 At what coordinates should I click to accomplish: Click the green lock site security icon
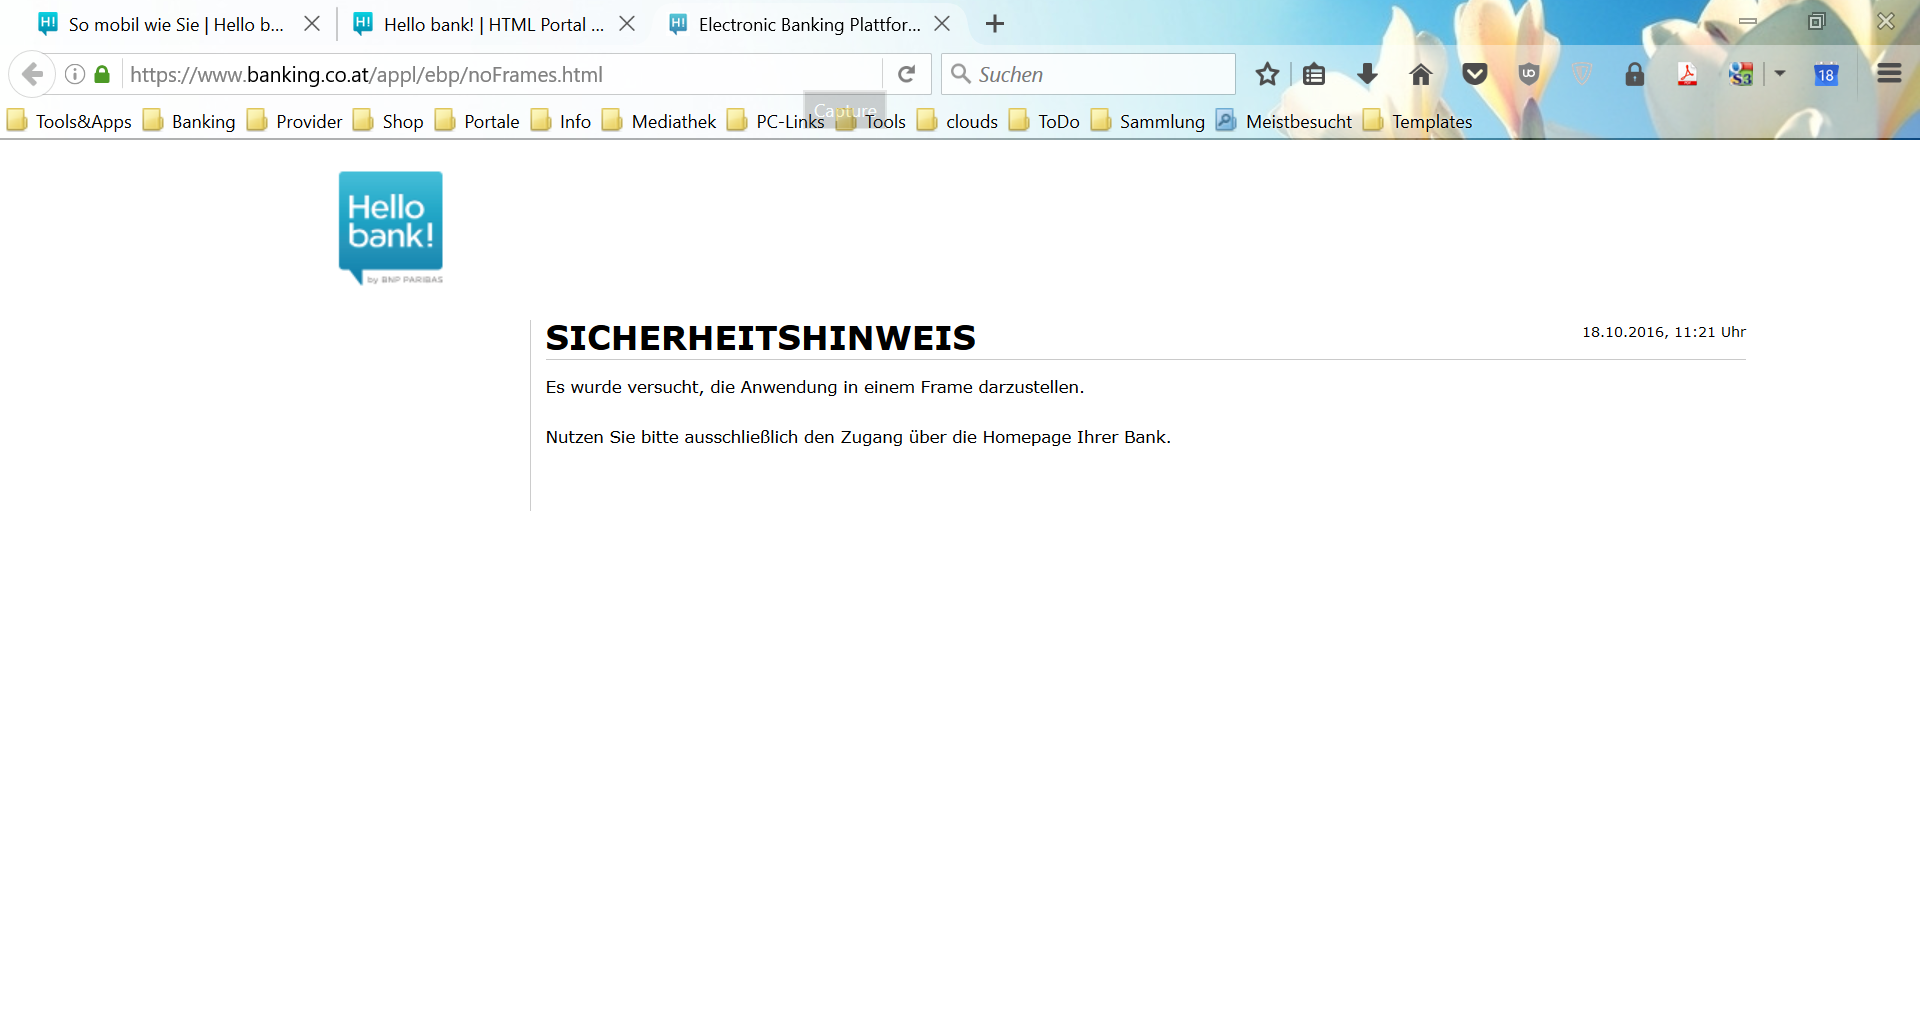102,74
